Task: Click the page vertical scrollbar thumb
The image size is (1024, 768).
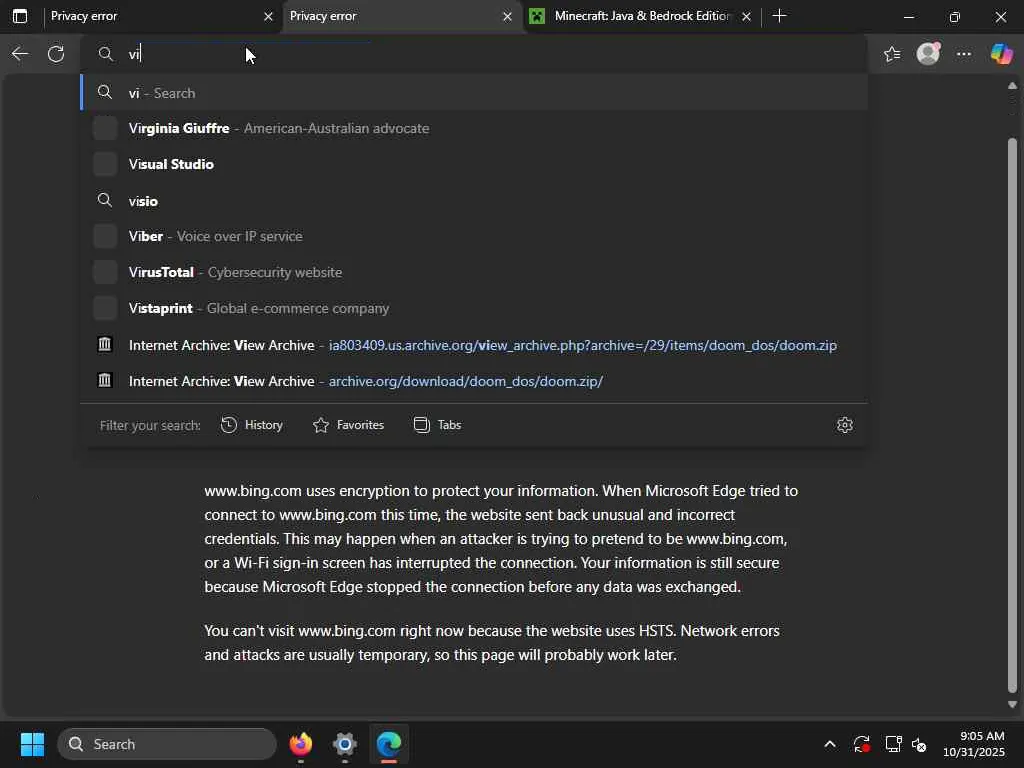Action: pyautogui.click(x=1012, y=415)
